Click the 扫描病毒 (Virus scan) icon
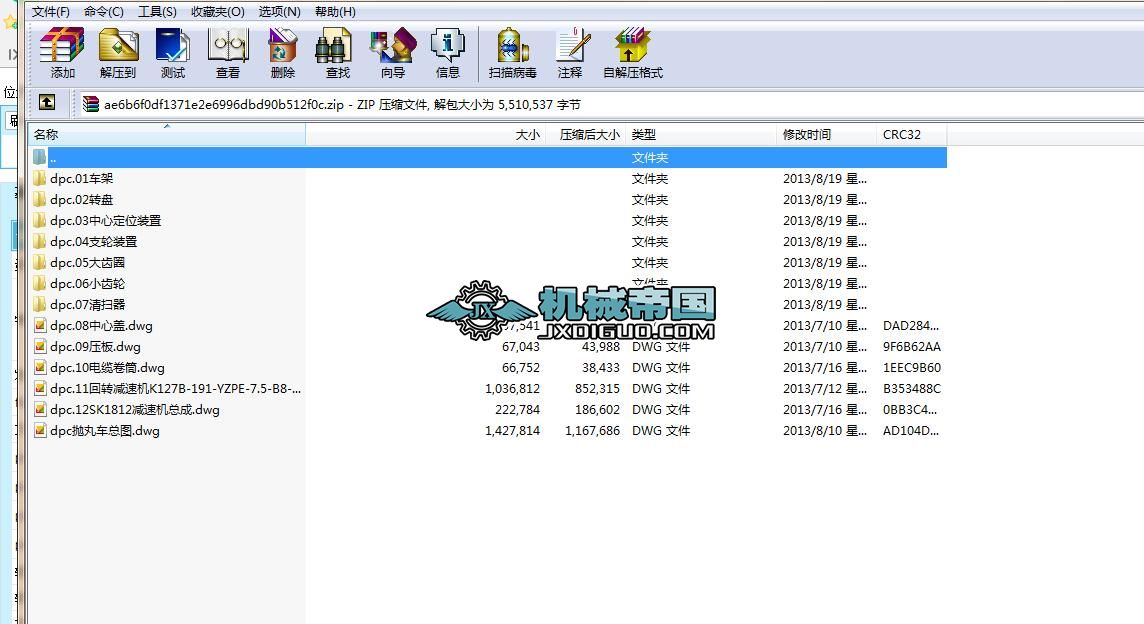The height and width of the screenshot is (624, 1144). (x=513, y=45)
